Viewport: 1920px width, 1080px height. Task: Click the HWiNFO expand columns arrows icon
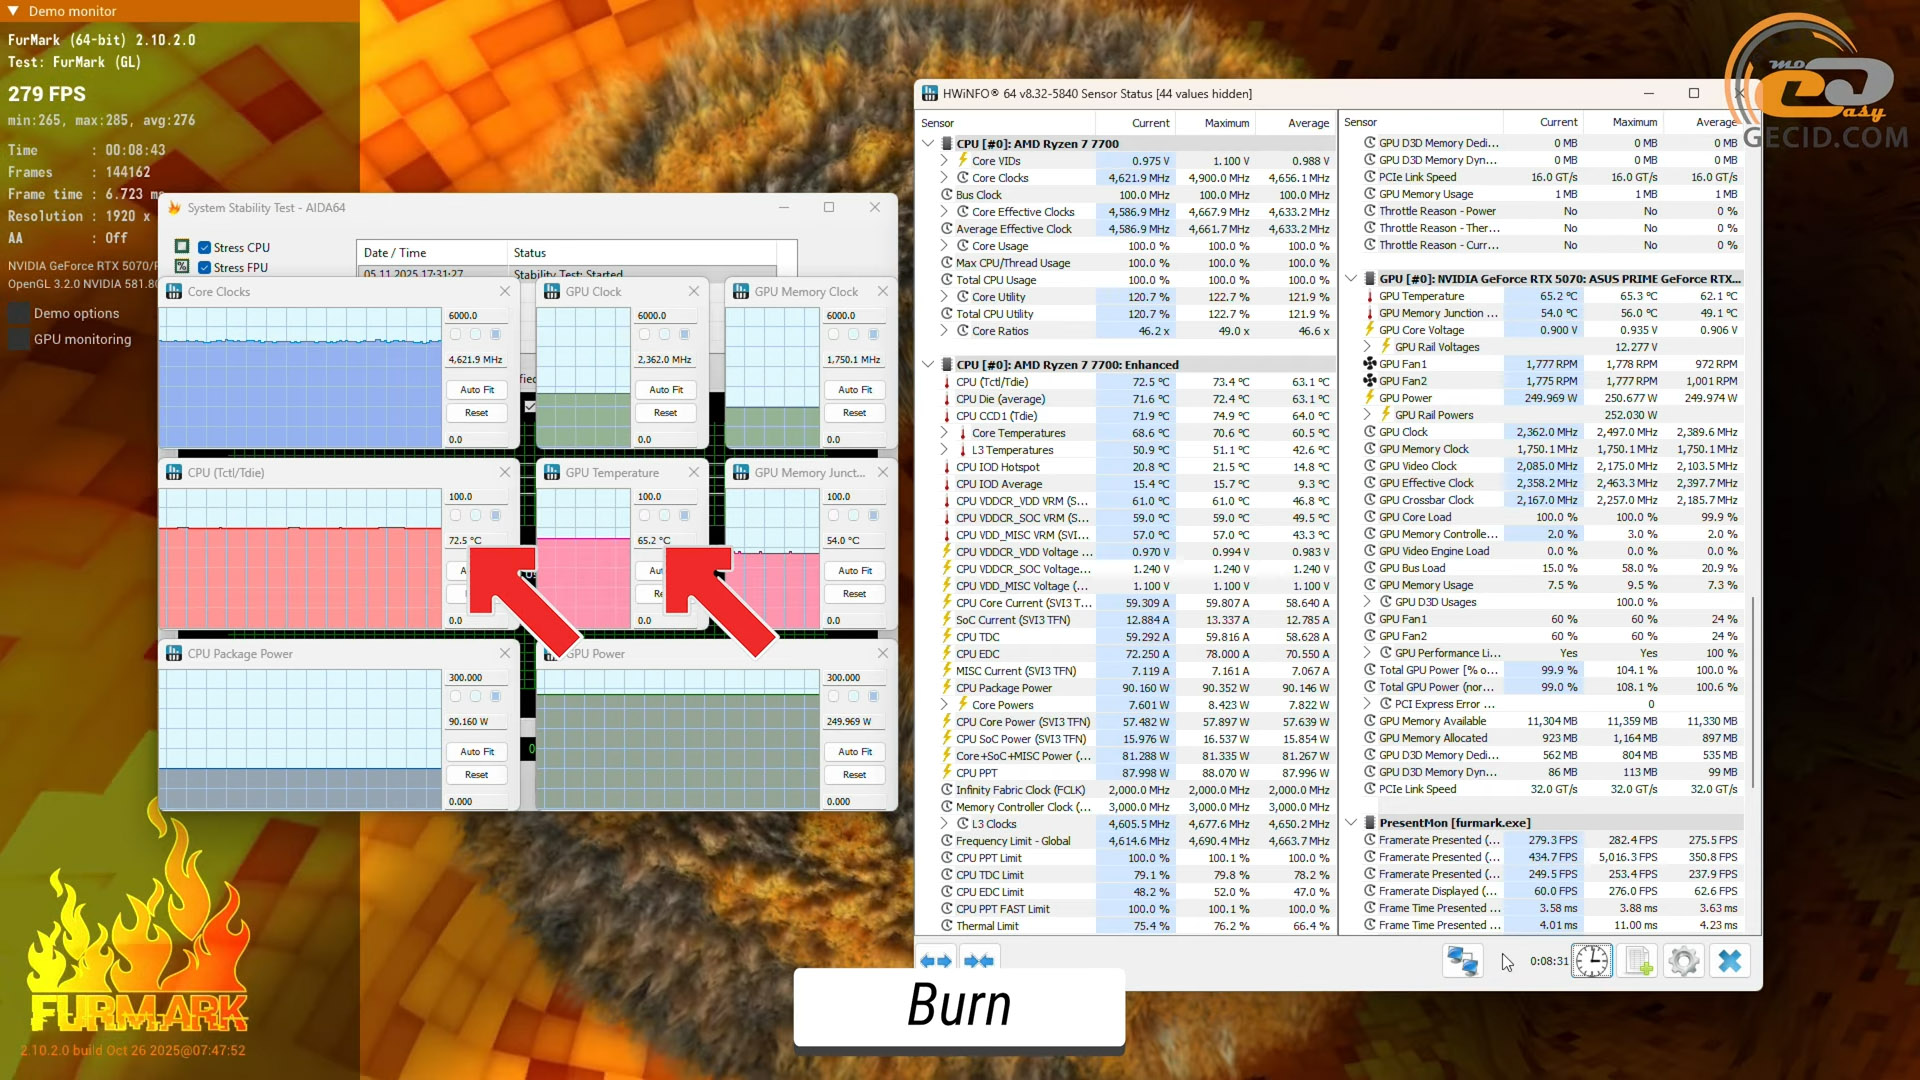tap(936, 961)
